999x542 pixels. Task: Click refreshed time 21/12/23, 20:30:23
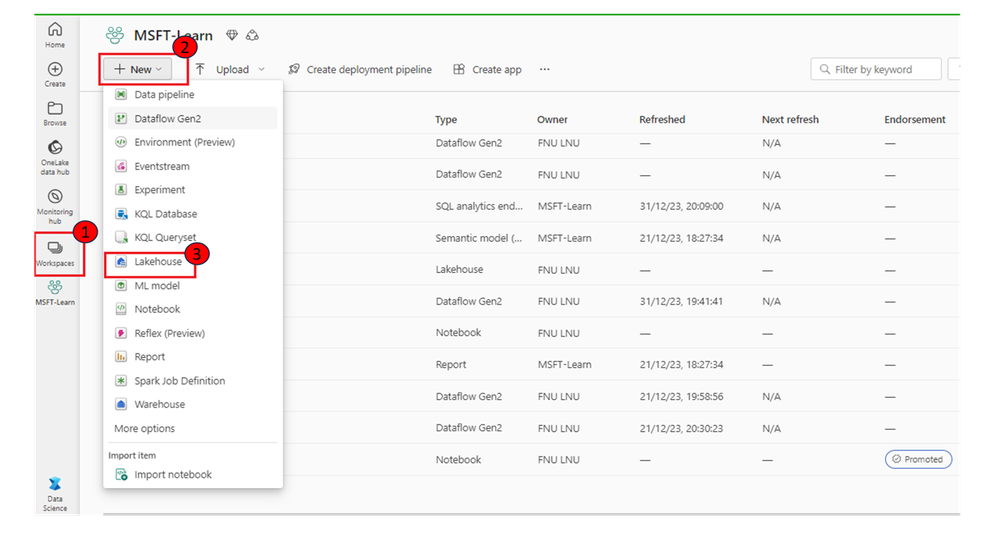tap(681, 429)
